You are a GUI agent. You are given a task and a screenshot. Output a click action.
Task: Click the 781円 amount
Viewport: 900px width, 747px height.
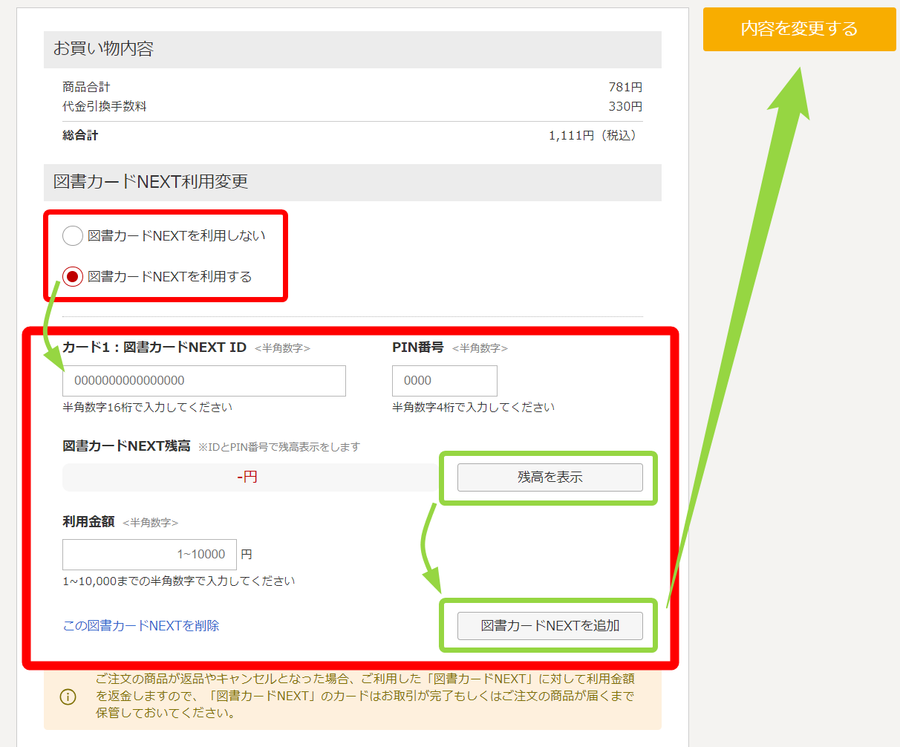point(626,87)
